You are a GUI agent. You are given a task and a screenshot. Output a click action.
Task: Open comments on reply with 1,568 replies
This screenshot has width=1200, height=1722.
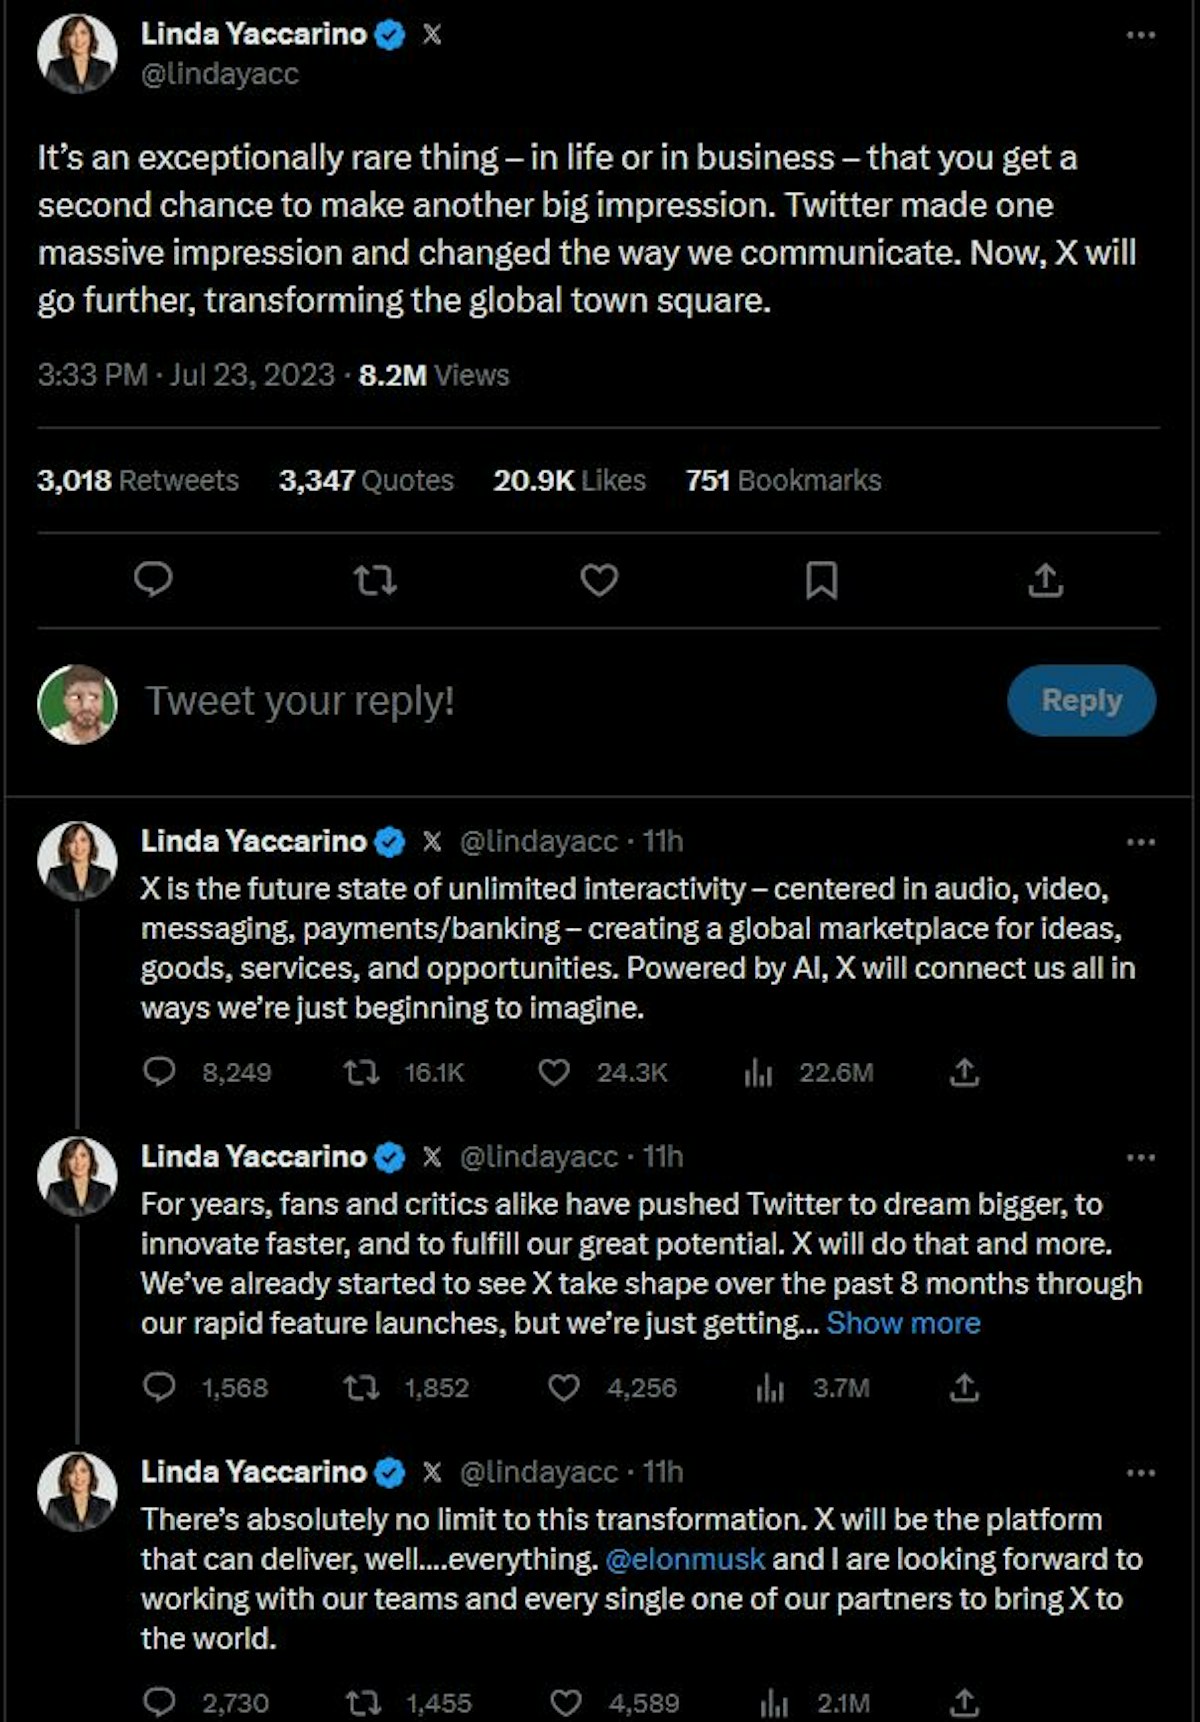(x=159, y=1388)
